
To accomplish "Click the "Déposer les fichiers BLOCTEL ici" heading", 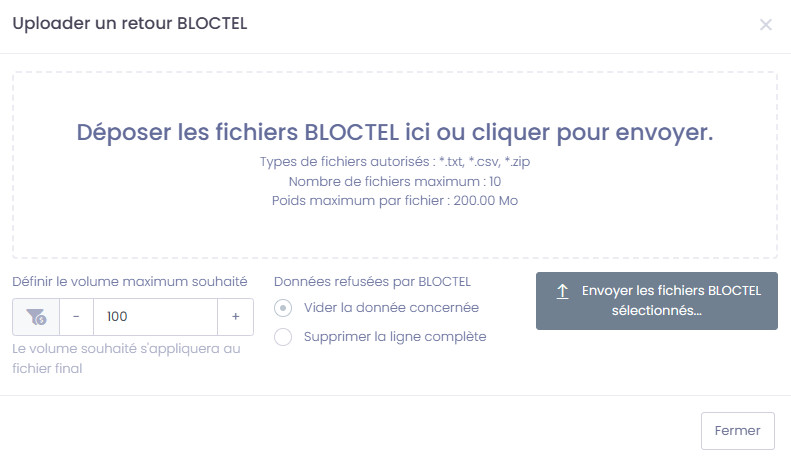I will pos(395,133).
